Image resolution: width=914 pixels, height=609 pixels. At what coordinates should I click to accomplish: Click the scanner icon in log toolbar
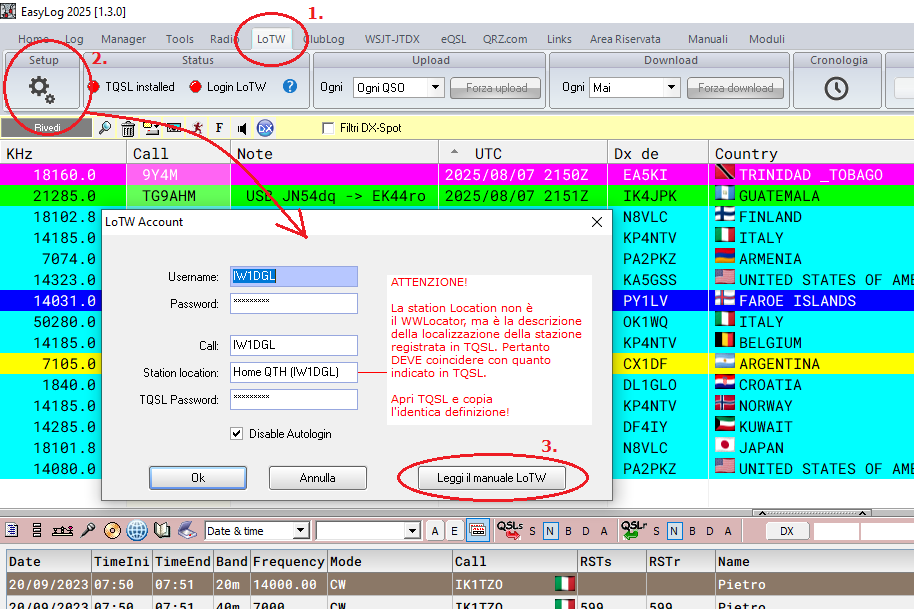point(188,530)
